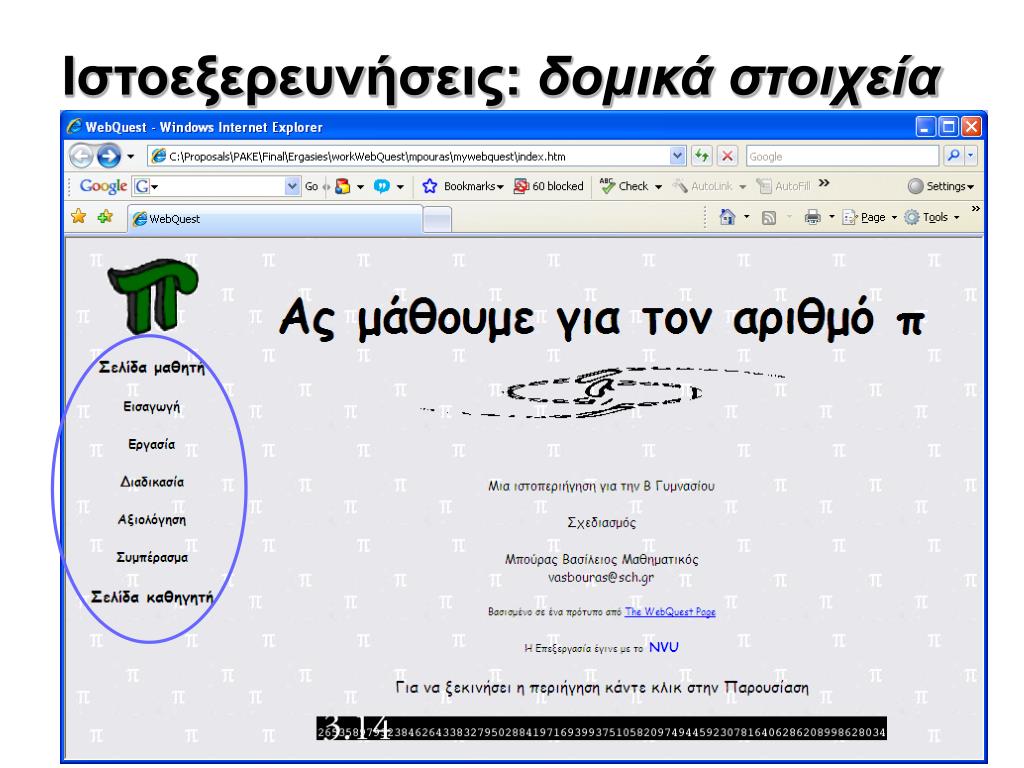1024x768 pixels.
Task: Maximize the WebQuest Internet Explorer window
Action: 948,127
